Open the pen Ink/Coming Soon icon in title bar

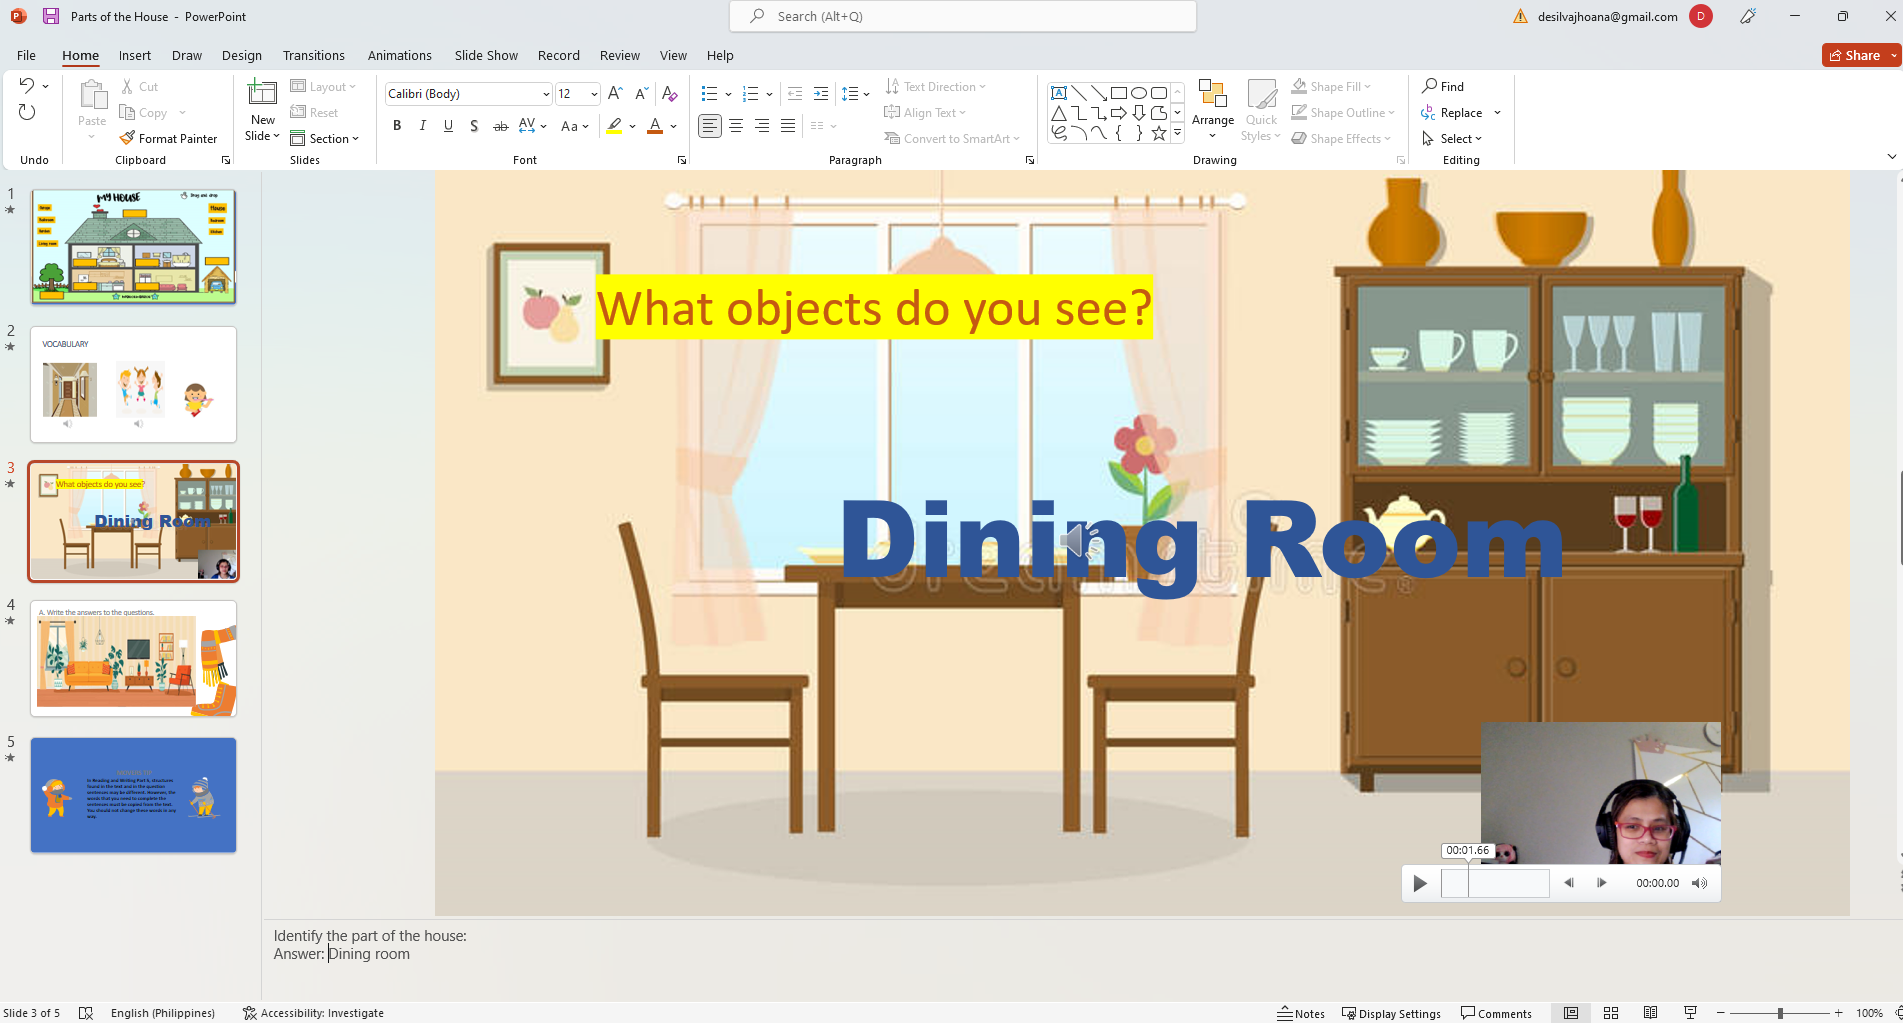click(x=1748, y=16)
